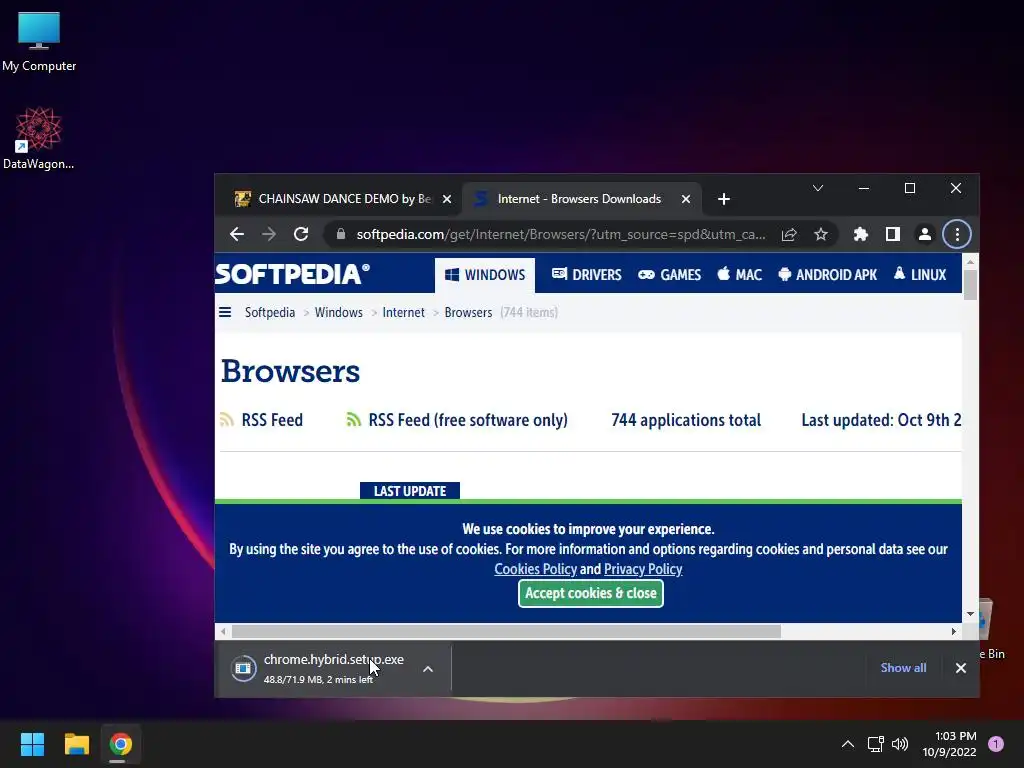Screen dimensions: 1024x768
Task: Select the My Computer desktop icon
Action: pyautogui.click(x=39, y=42)
